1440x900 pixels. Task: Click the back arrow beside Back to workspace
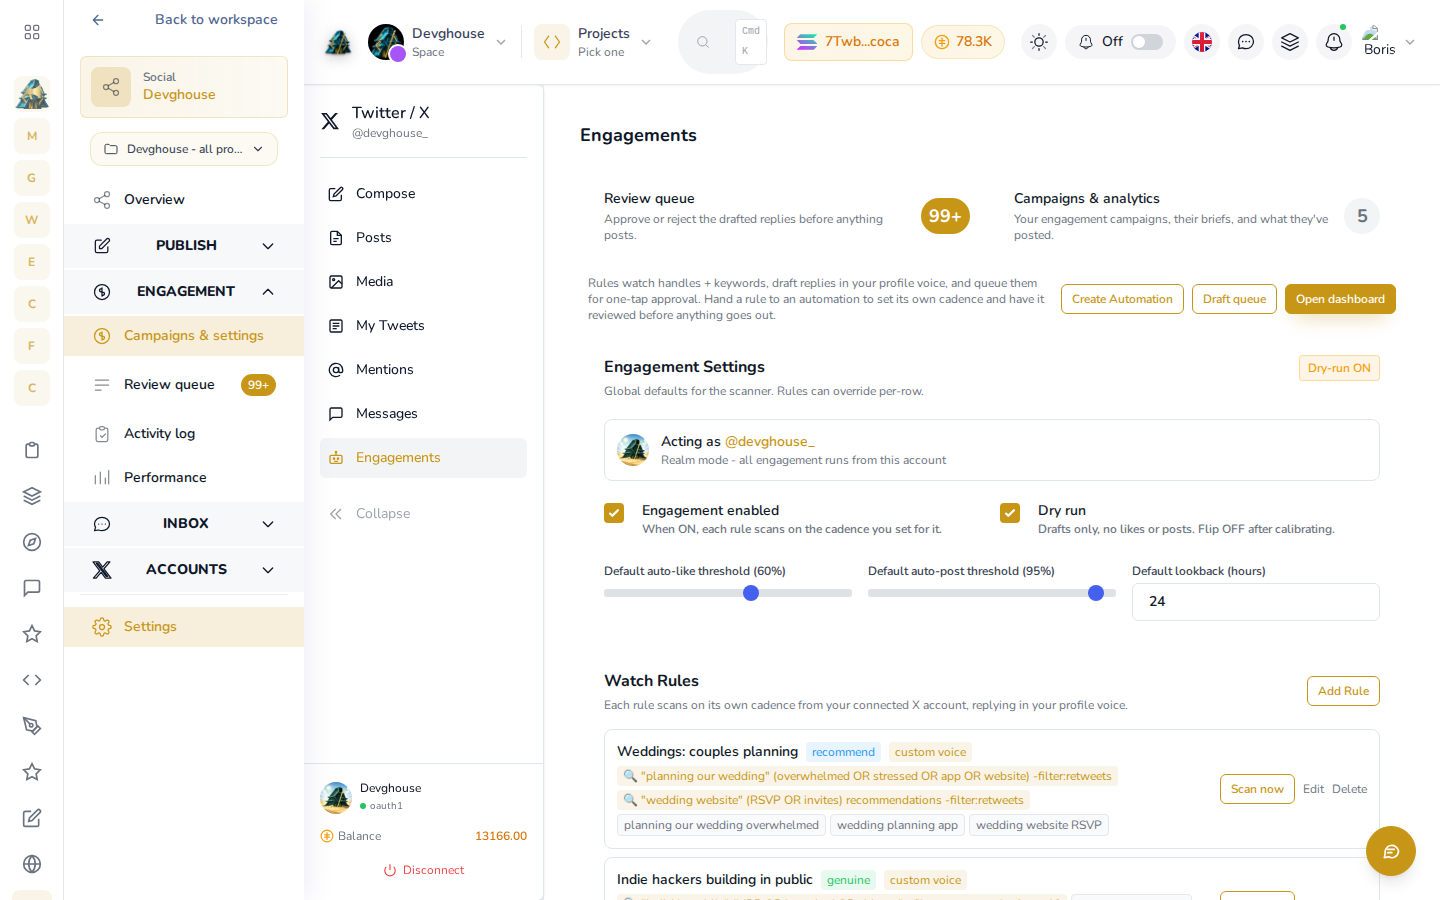[98, 20]
